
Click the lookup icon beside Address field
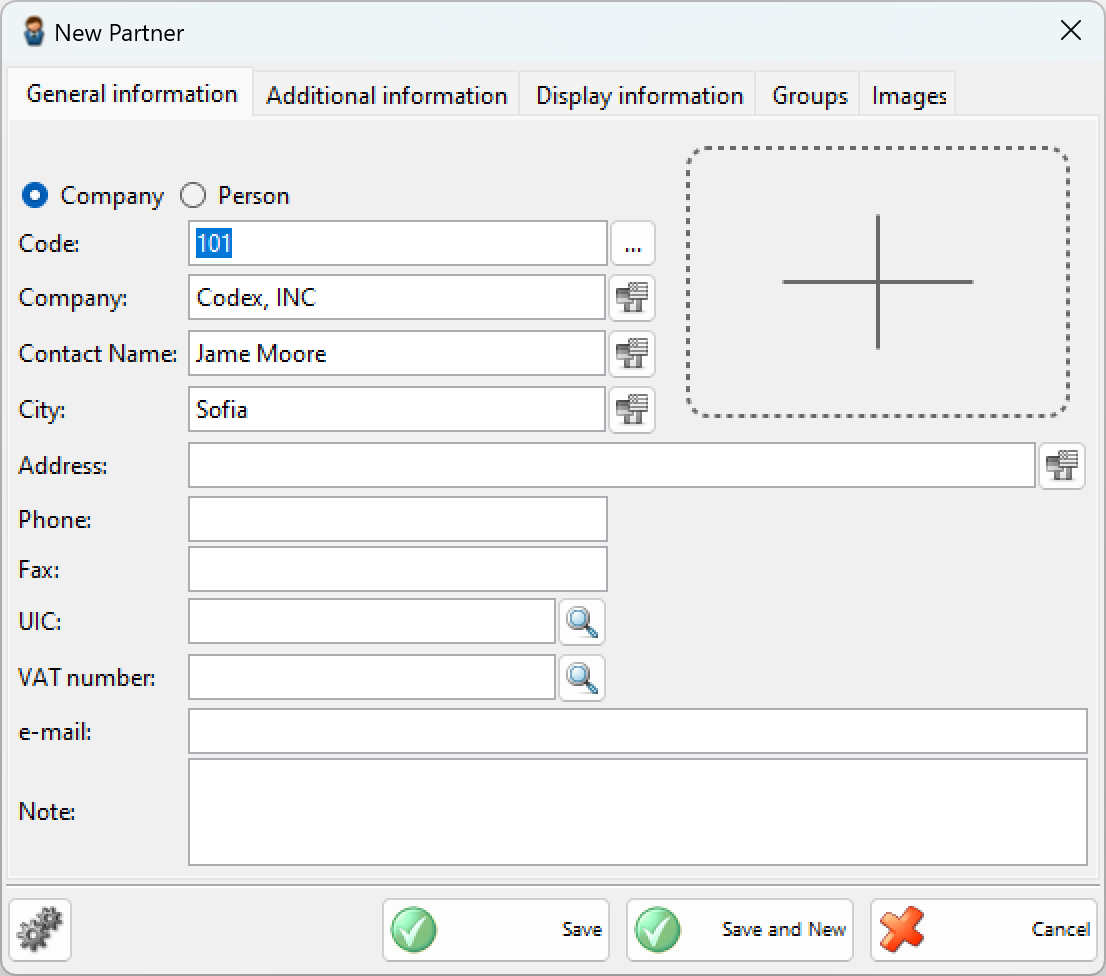1061,466
